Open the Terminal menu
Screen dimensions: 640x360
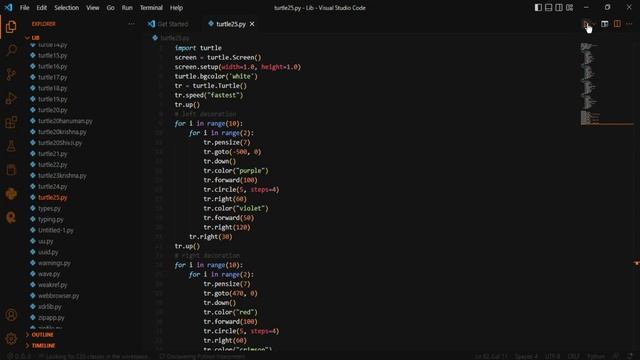click(x=151, y=8)
